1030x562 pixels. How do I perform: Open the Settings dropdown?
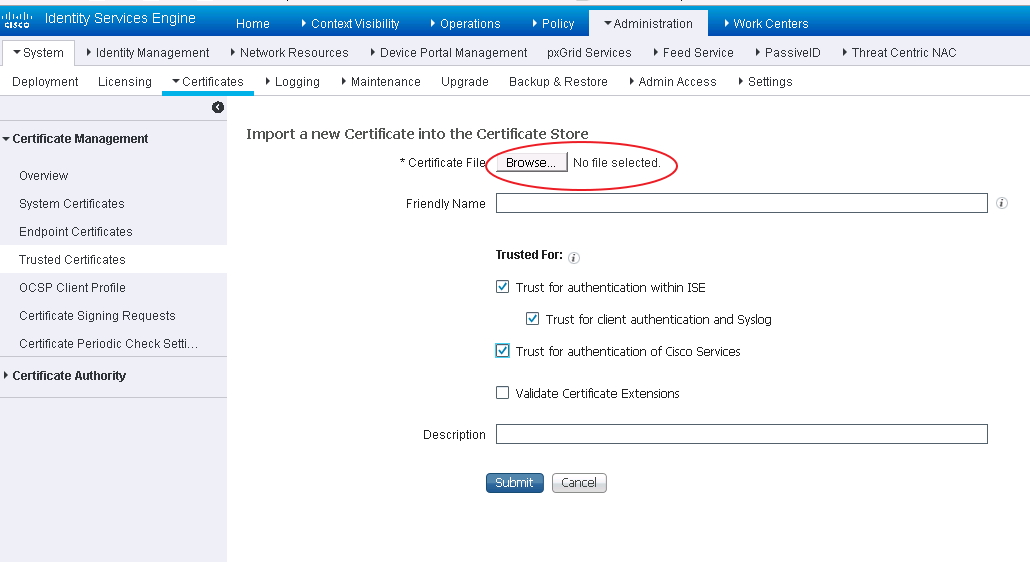tap(765, 81)
